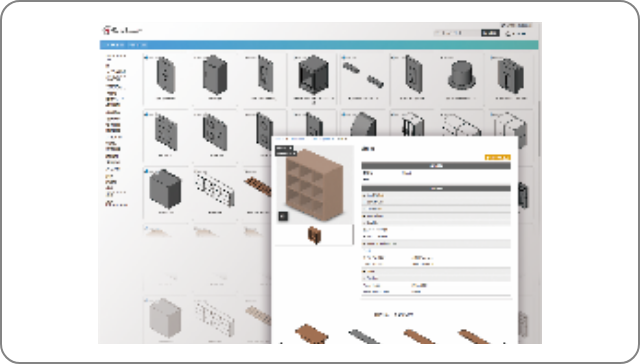Expand the first gray row in the properties list
Viewport: 640px width, 364px height.
tap(436, 195)
